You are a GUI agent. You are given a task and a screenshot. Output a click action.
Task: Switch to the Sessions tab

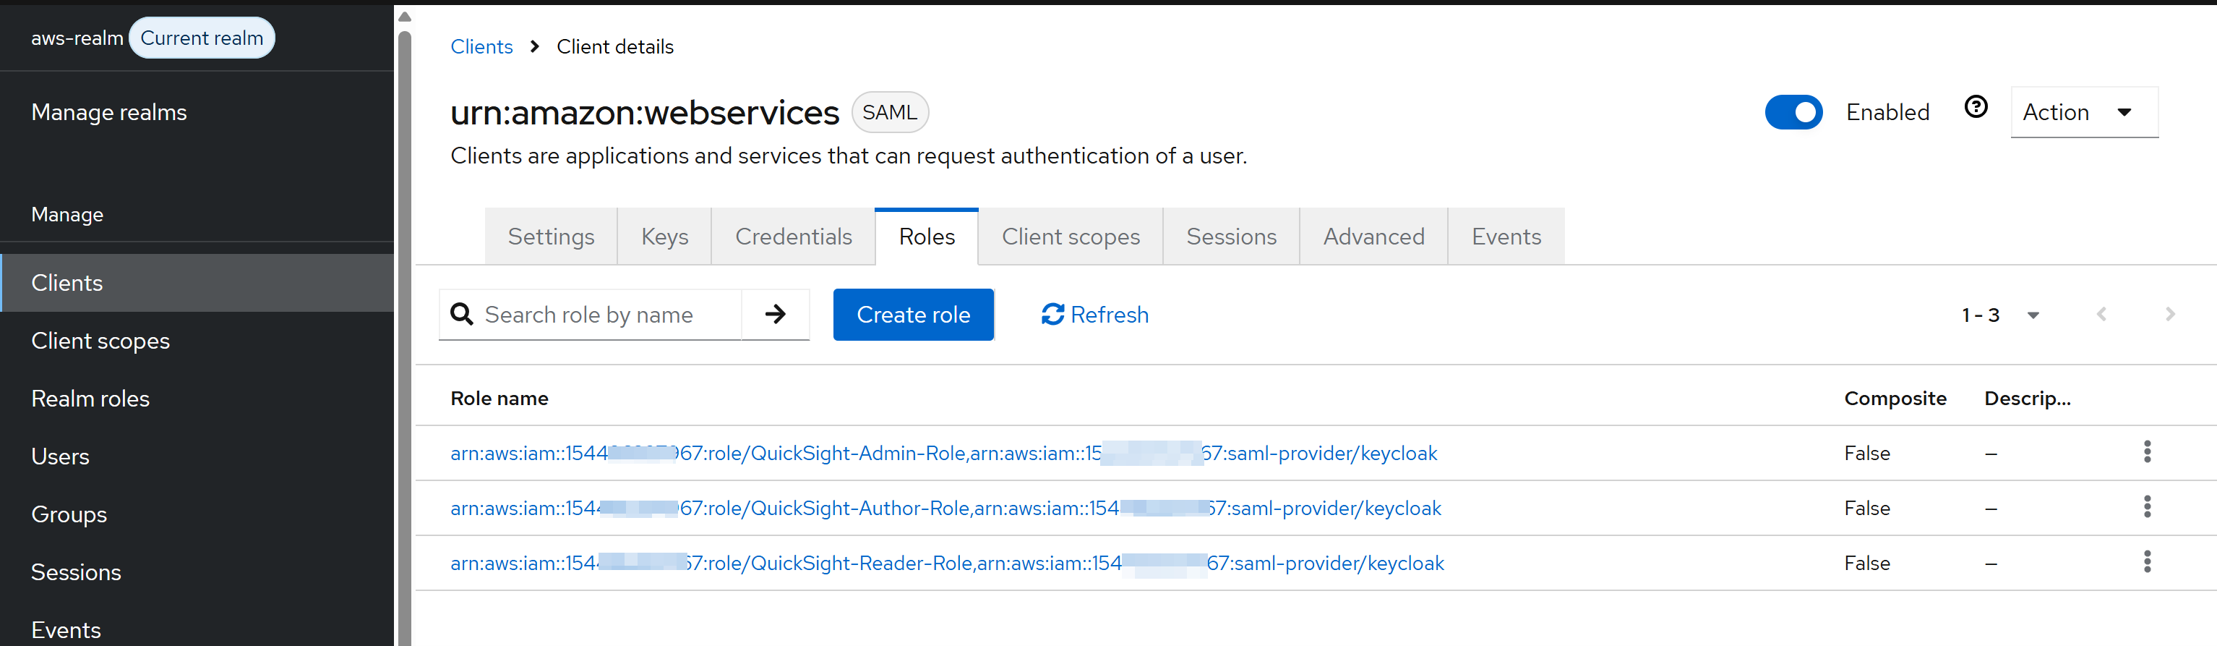coord(1231,237)
